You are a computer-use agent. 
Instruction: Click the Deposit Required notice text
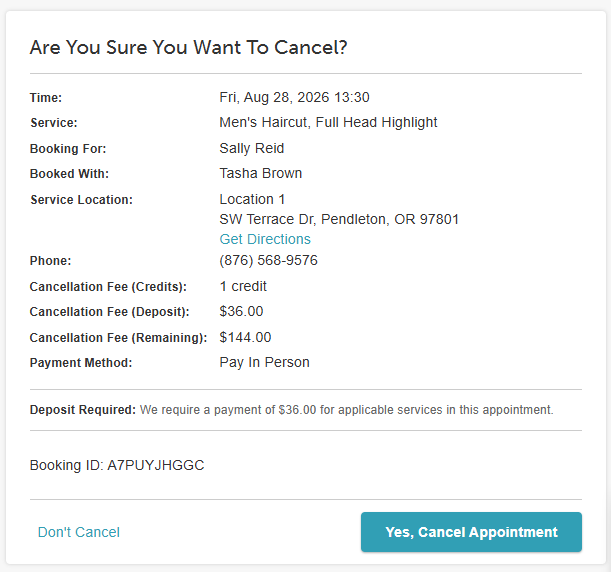pos(291,410)
